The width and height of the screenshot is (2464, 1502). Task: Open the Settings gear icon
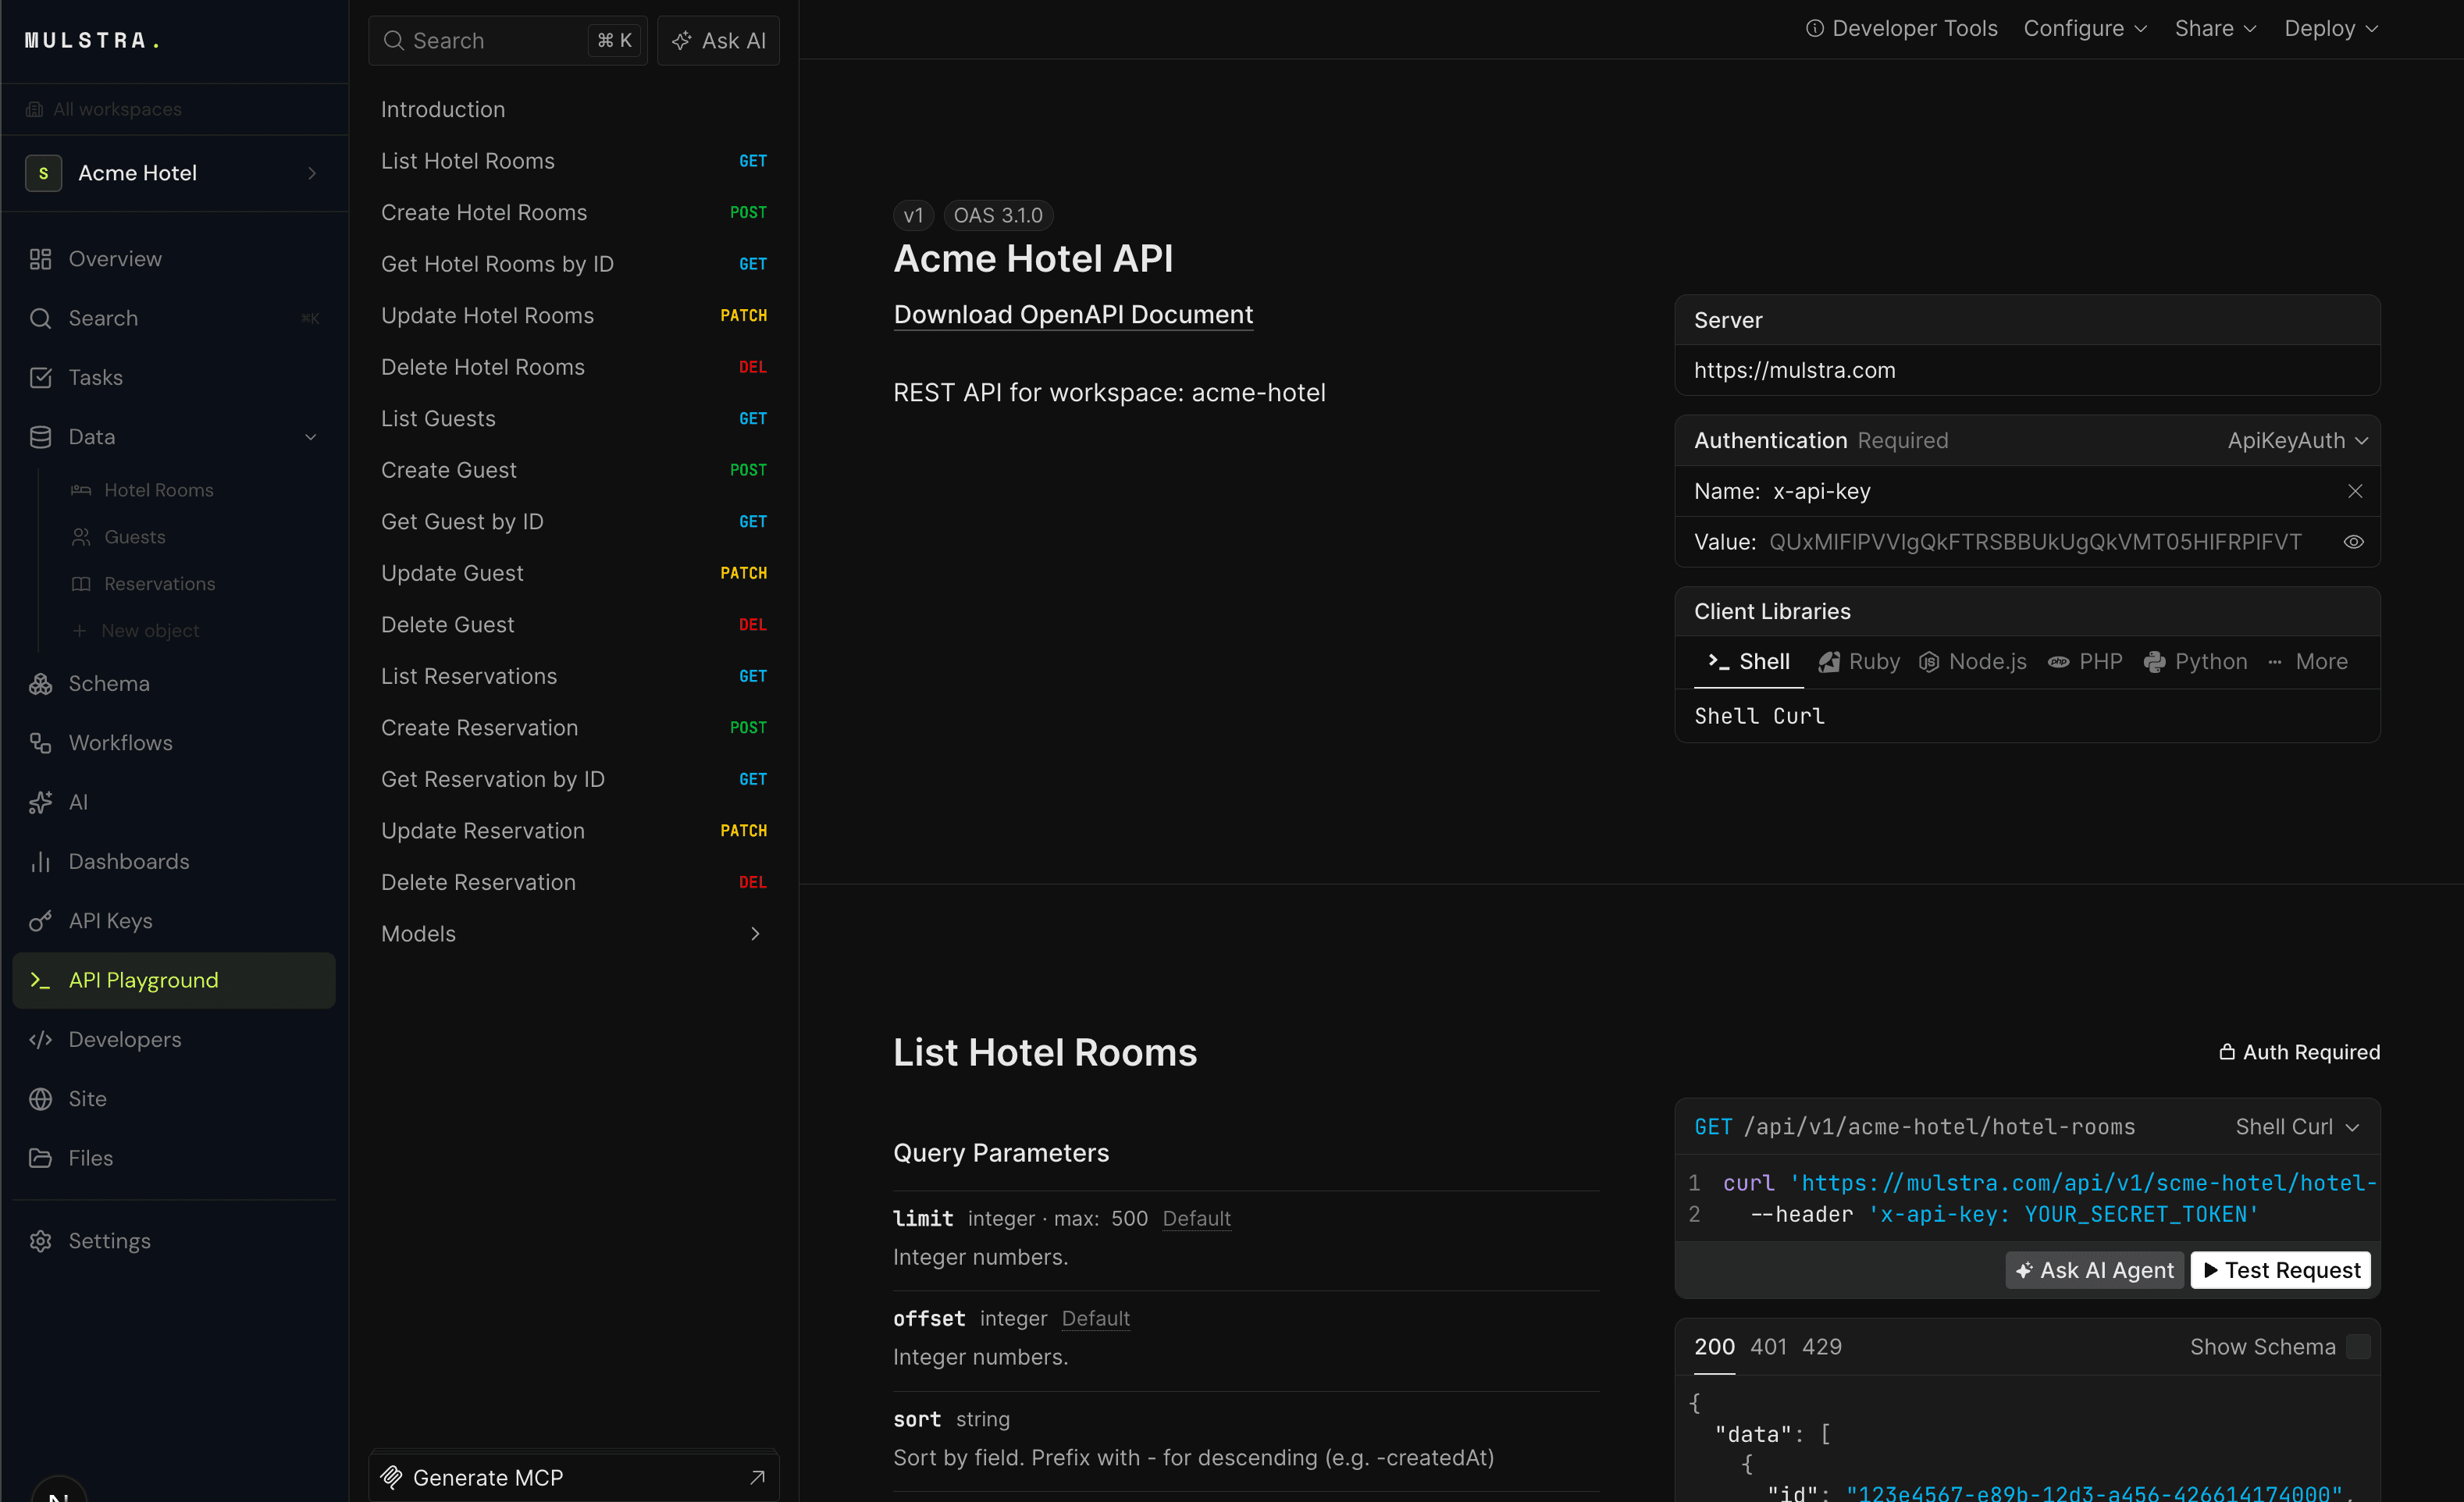pyautogui.click(x=40, y=1241)
